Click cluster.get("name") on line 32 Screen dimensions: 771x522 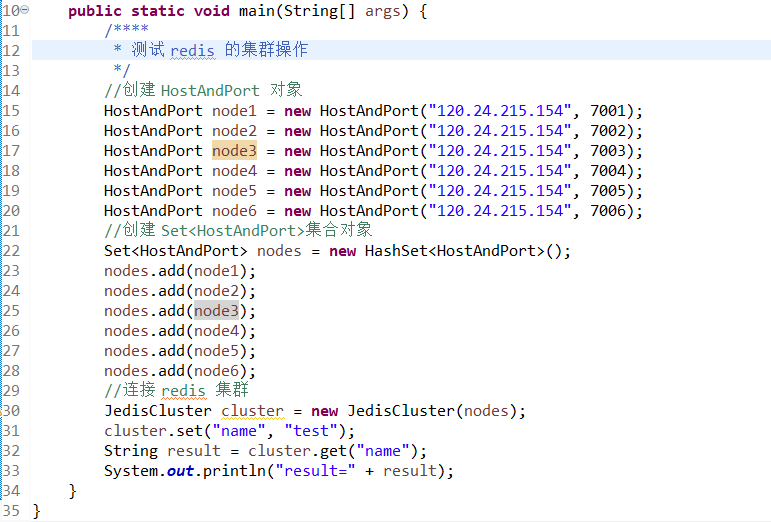click(x=333, y=451)
